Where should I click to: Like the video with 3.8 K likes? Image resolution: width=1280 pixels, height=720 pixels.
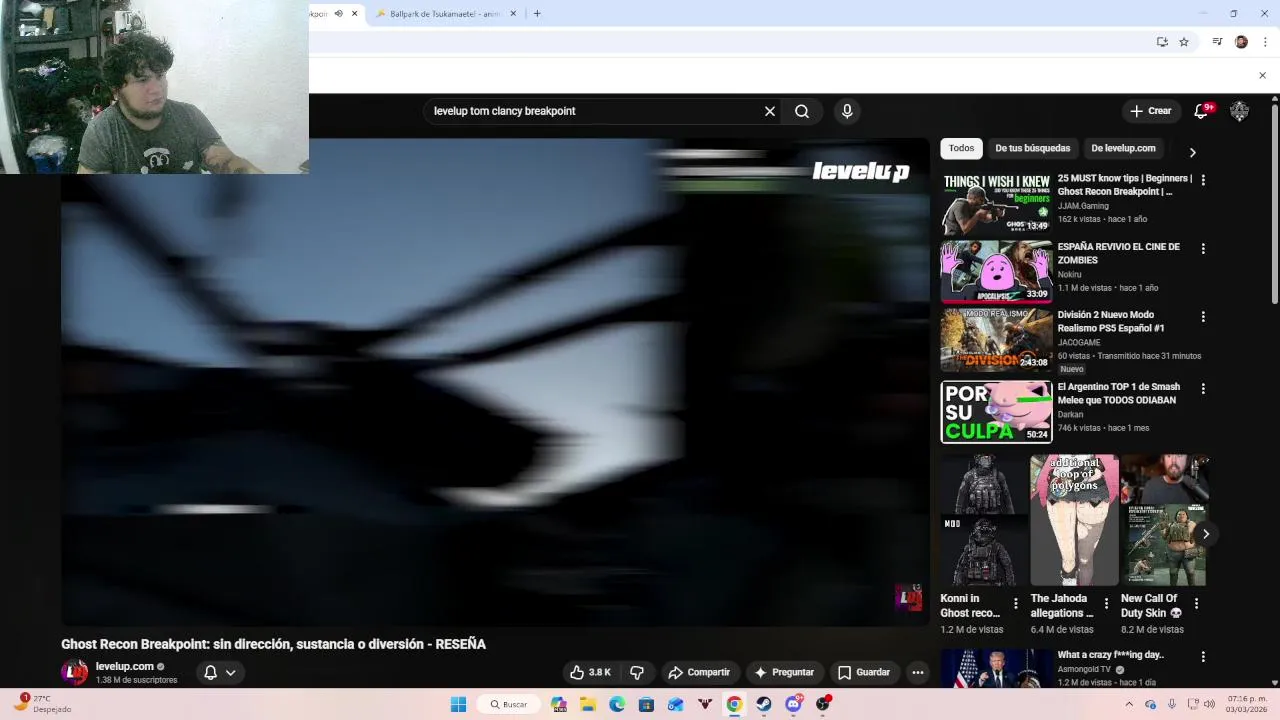(x=590, y=672)
